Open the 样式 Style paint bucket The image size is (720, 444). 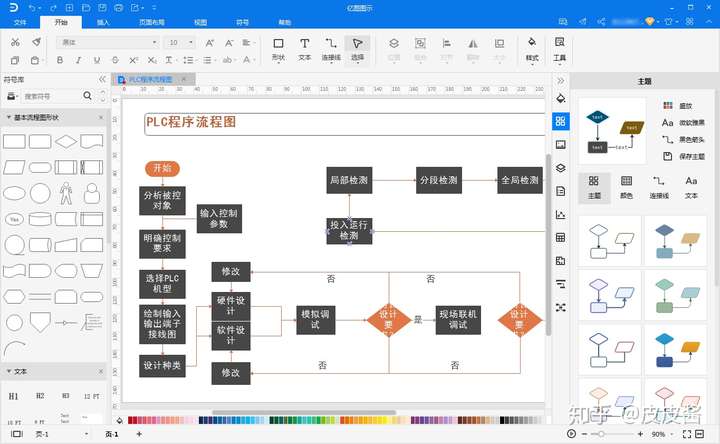pos(532,50)
